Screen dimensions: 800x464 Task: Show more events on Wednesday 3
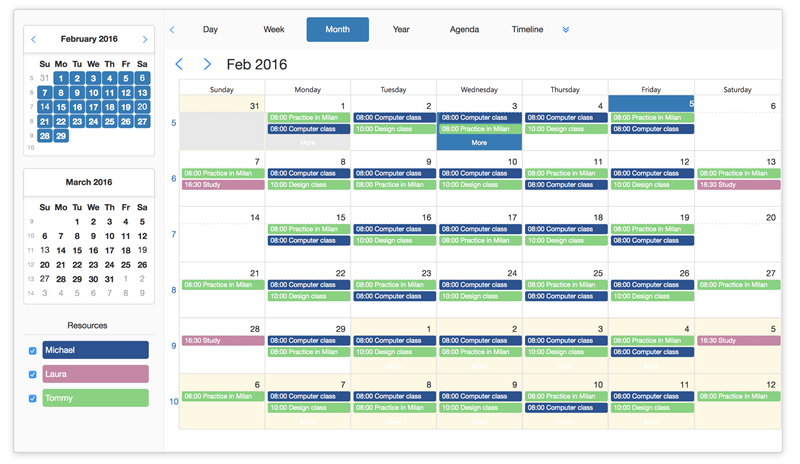click(x=479, y=143)
